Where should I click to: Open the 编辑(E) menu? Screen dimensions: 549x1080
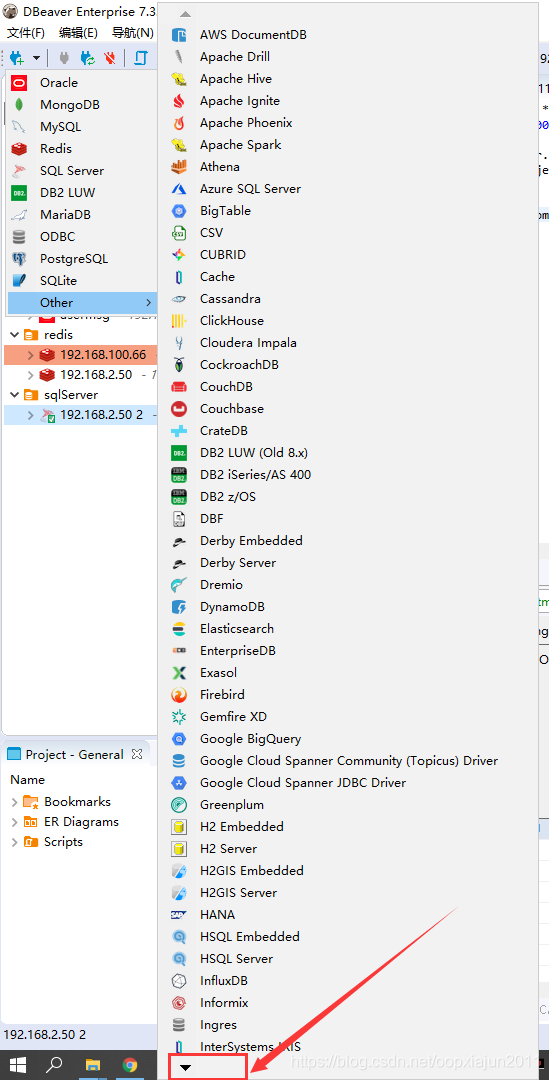click(78, 32)
